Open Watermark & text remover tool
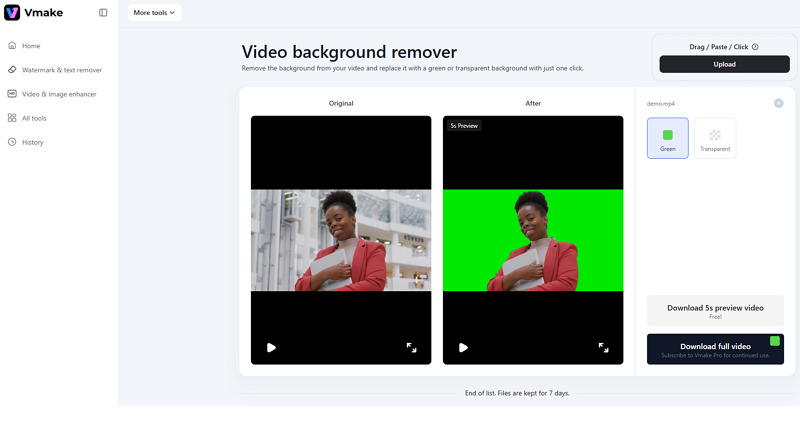The height and width of the screenshot is (447, 800). tap(61, 70)
